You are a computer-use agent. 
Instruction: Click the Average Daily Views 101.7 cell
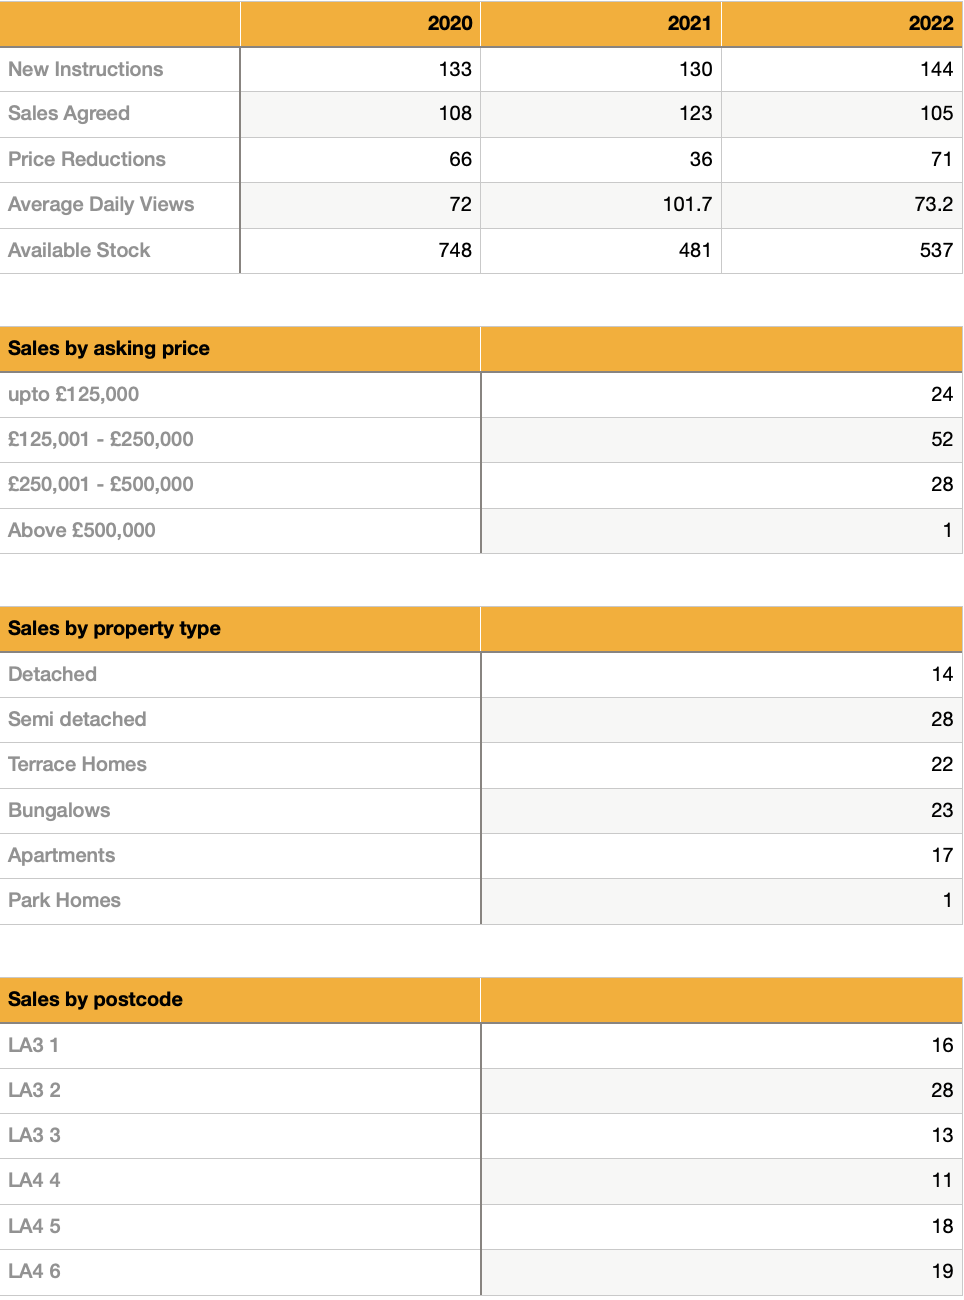(x=687, y=204)
